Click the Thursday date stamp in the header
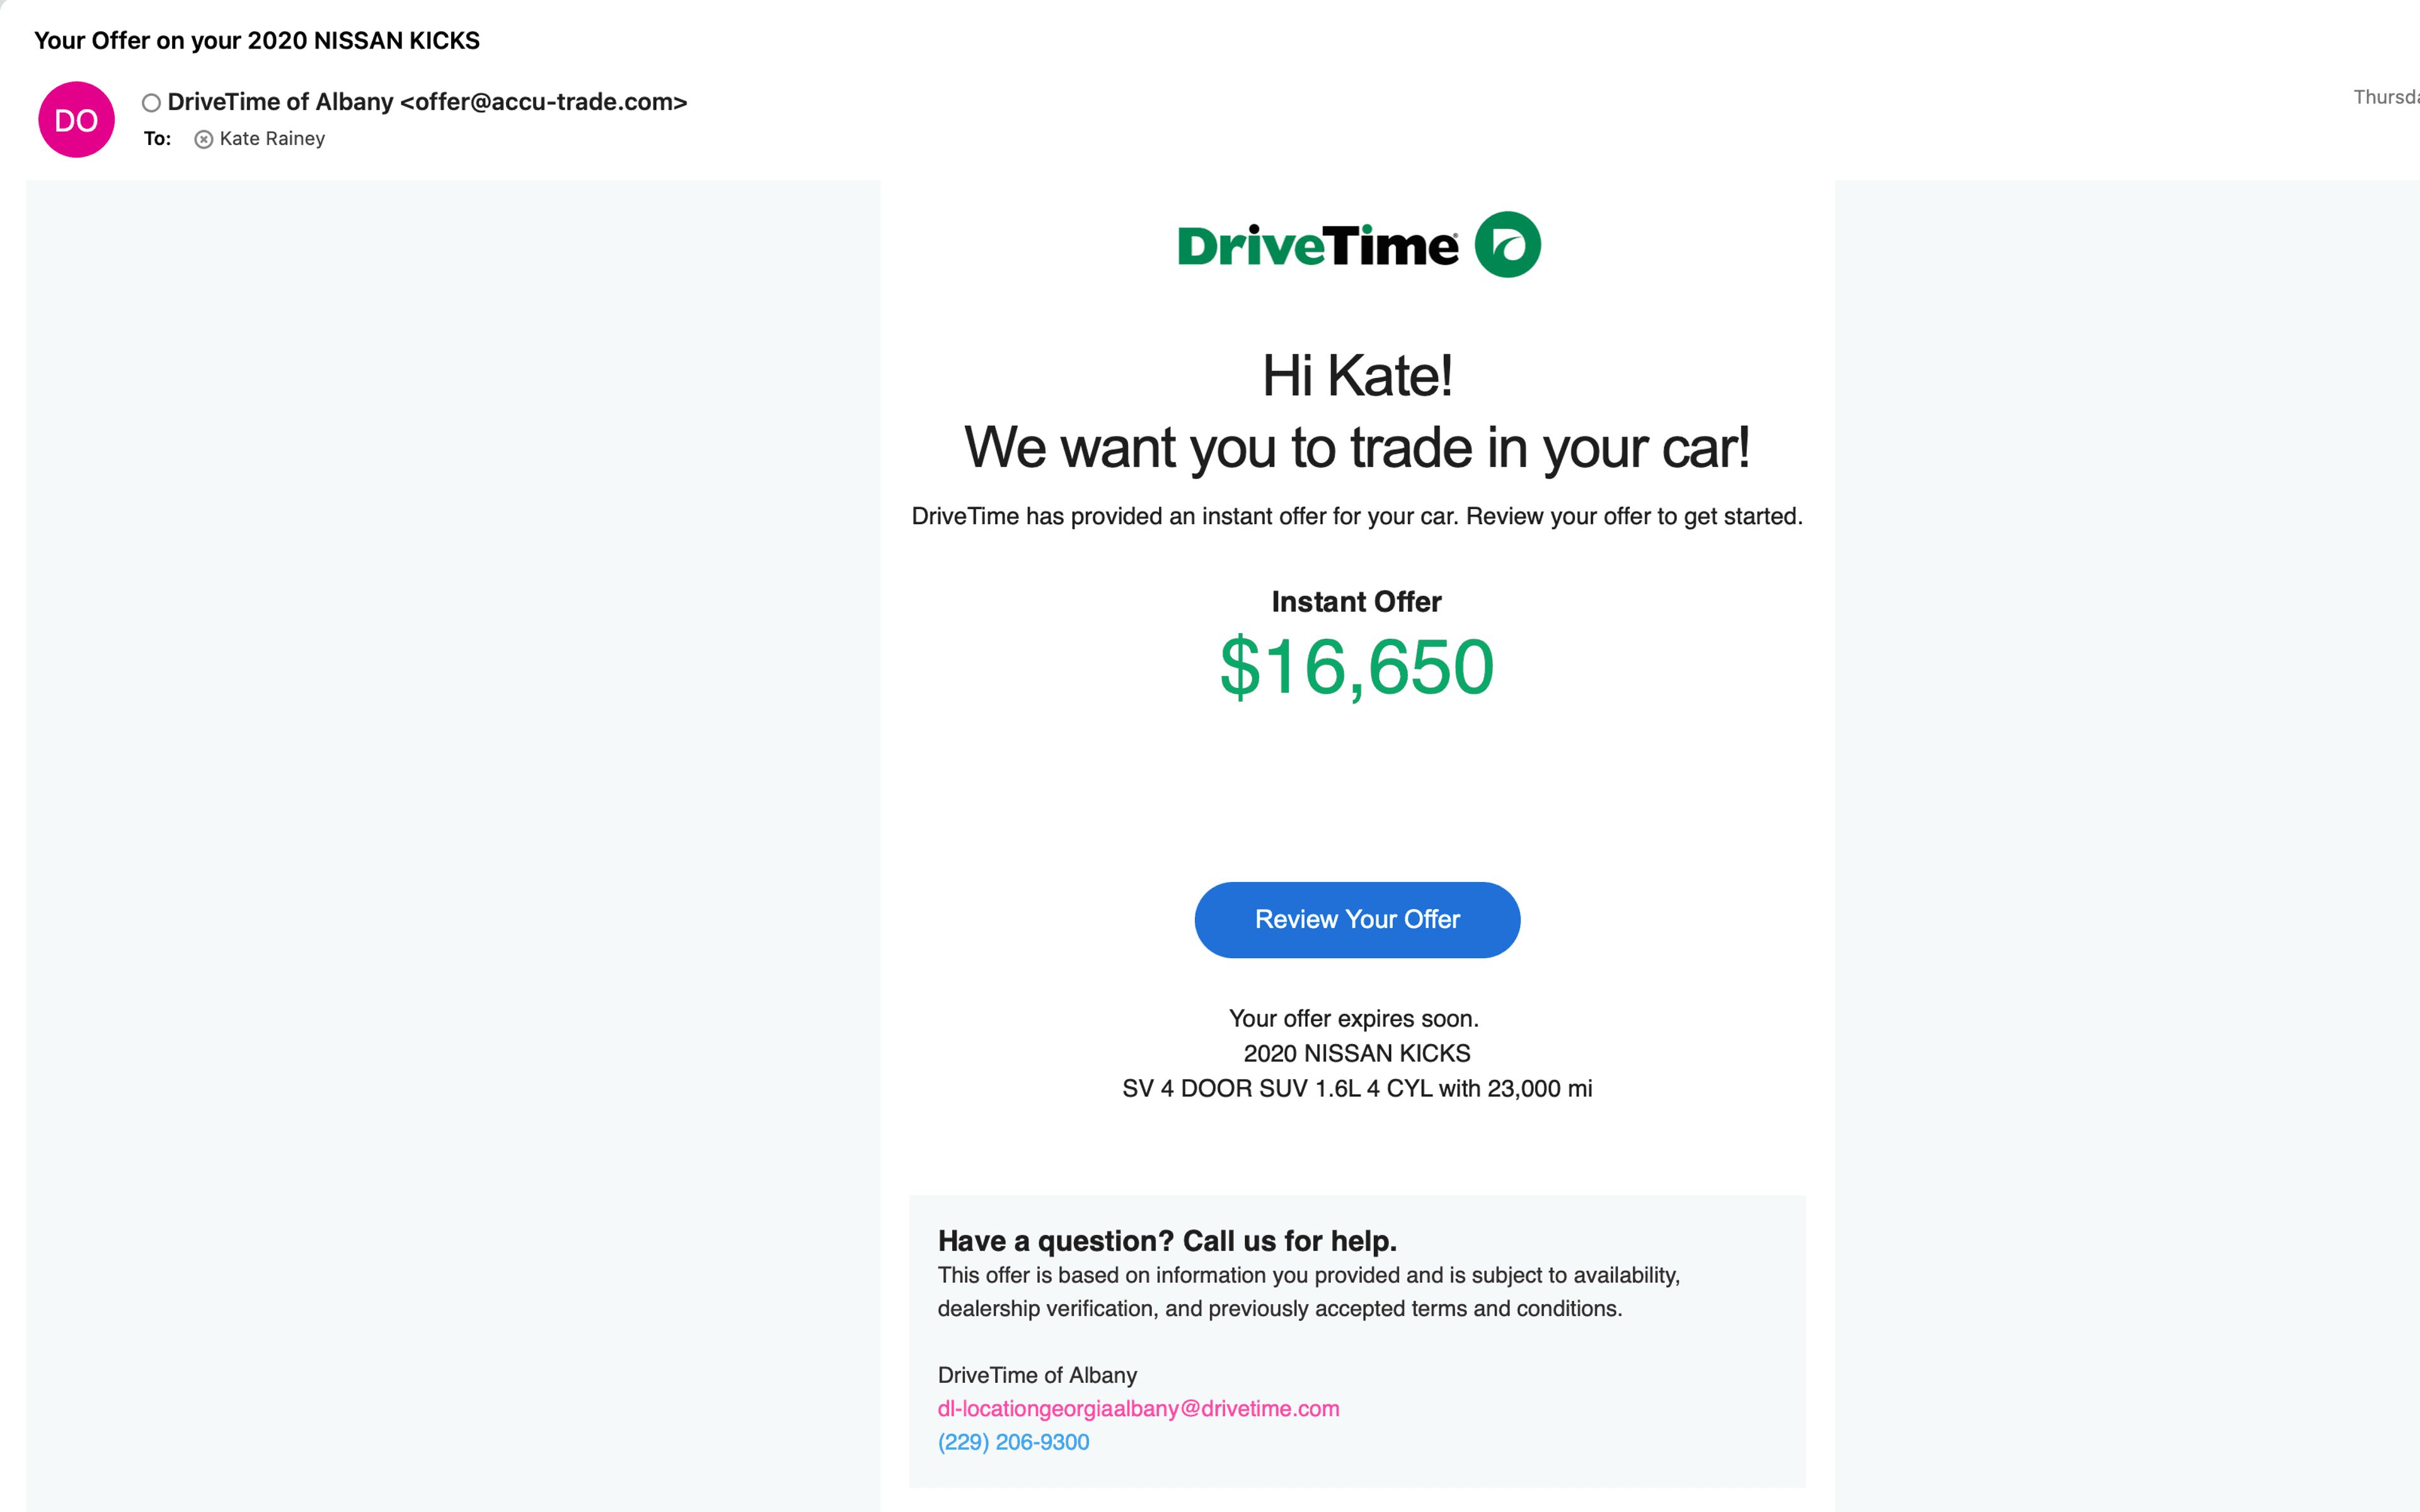The image size is (2420, 1512). (x=2386, y=97)
